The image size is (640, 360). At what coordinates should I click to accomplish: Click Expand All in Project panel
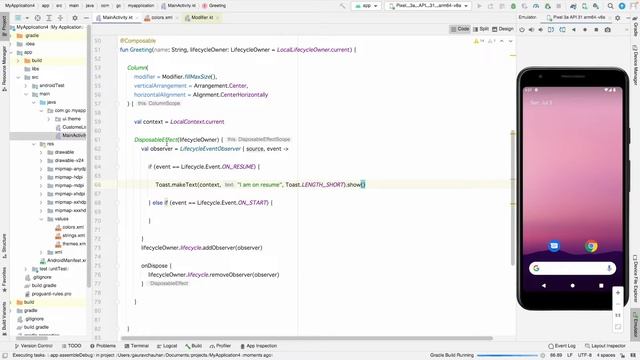point(49,18)
